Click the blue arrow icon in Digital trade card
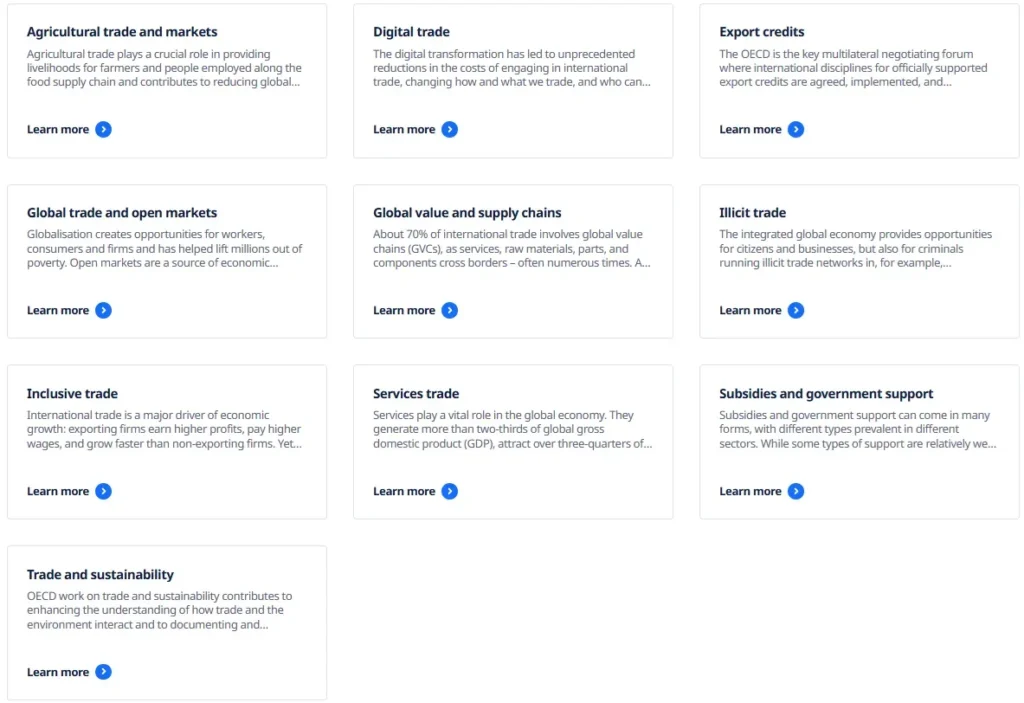1024x703 pixels. point(450,129)
